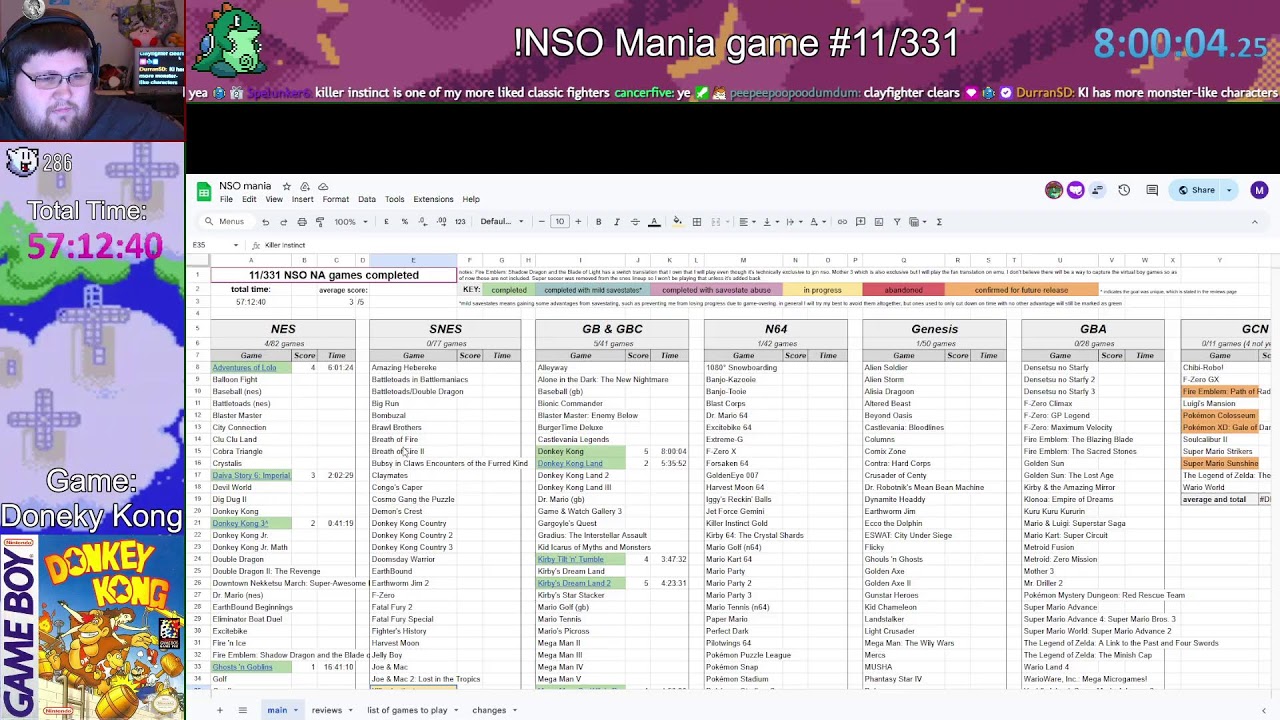Check the cloud save status icon
Viewport: 1280px width, 720px height.
323,187
